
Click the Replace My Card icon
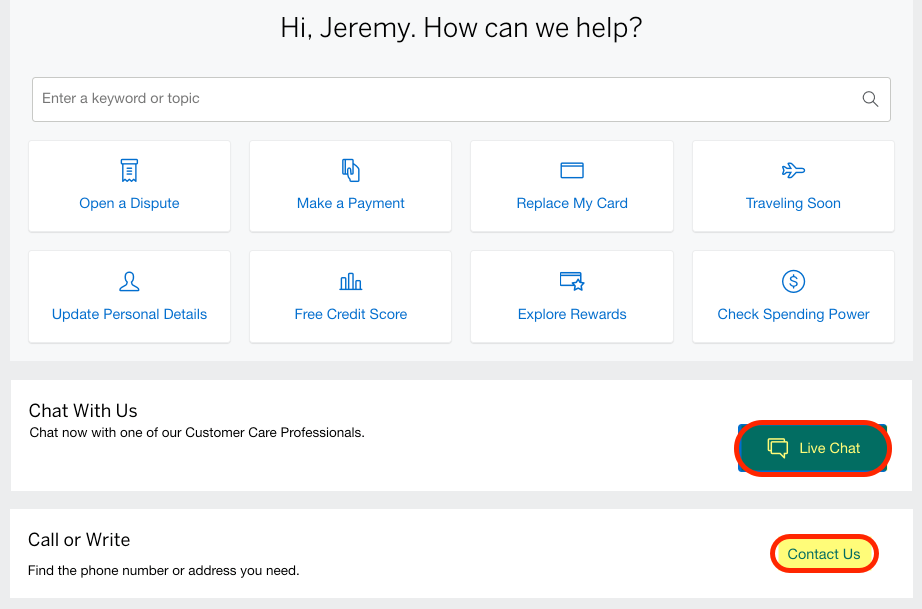pyautogui.click(x=572, y=170)
